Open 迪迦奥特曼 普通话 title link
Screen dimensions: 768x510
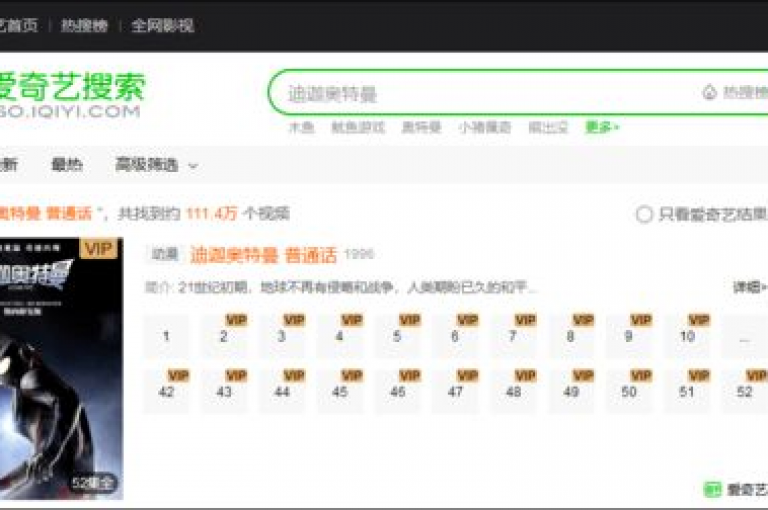point(264,255)
